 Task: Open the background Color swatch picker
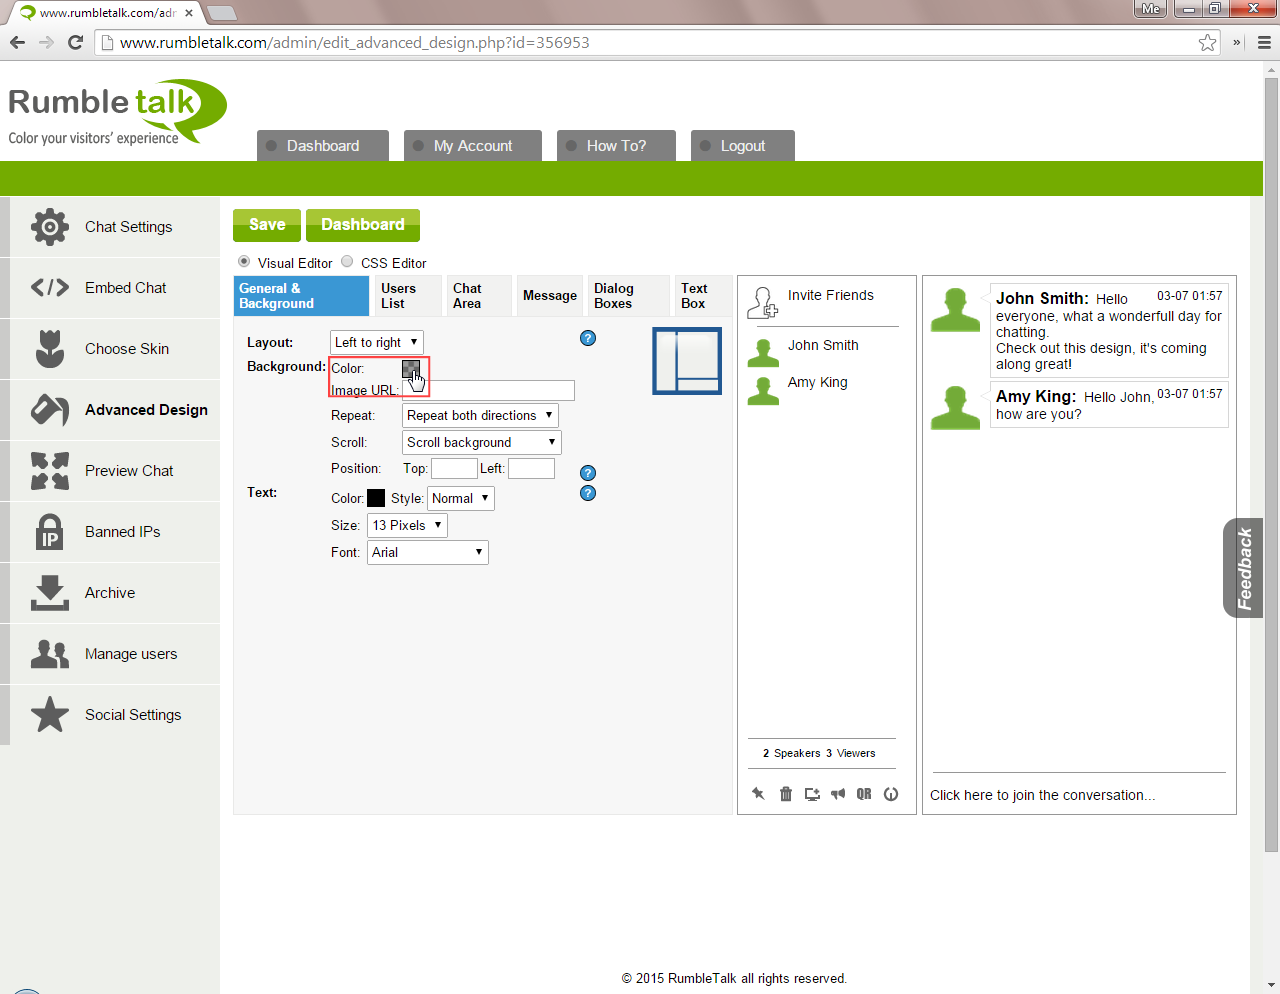(x=411, y=368)
